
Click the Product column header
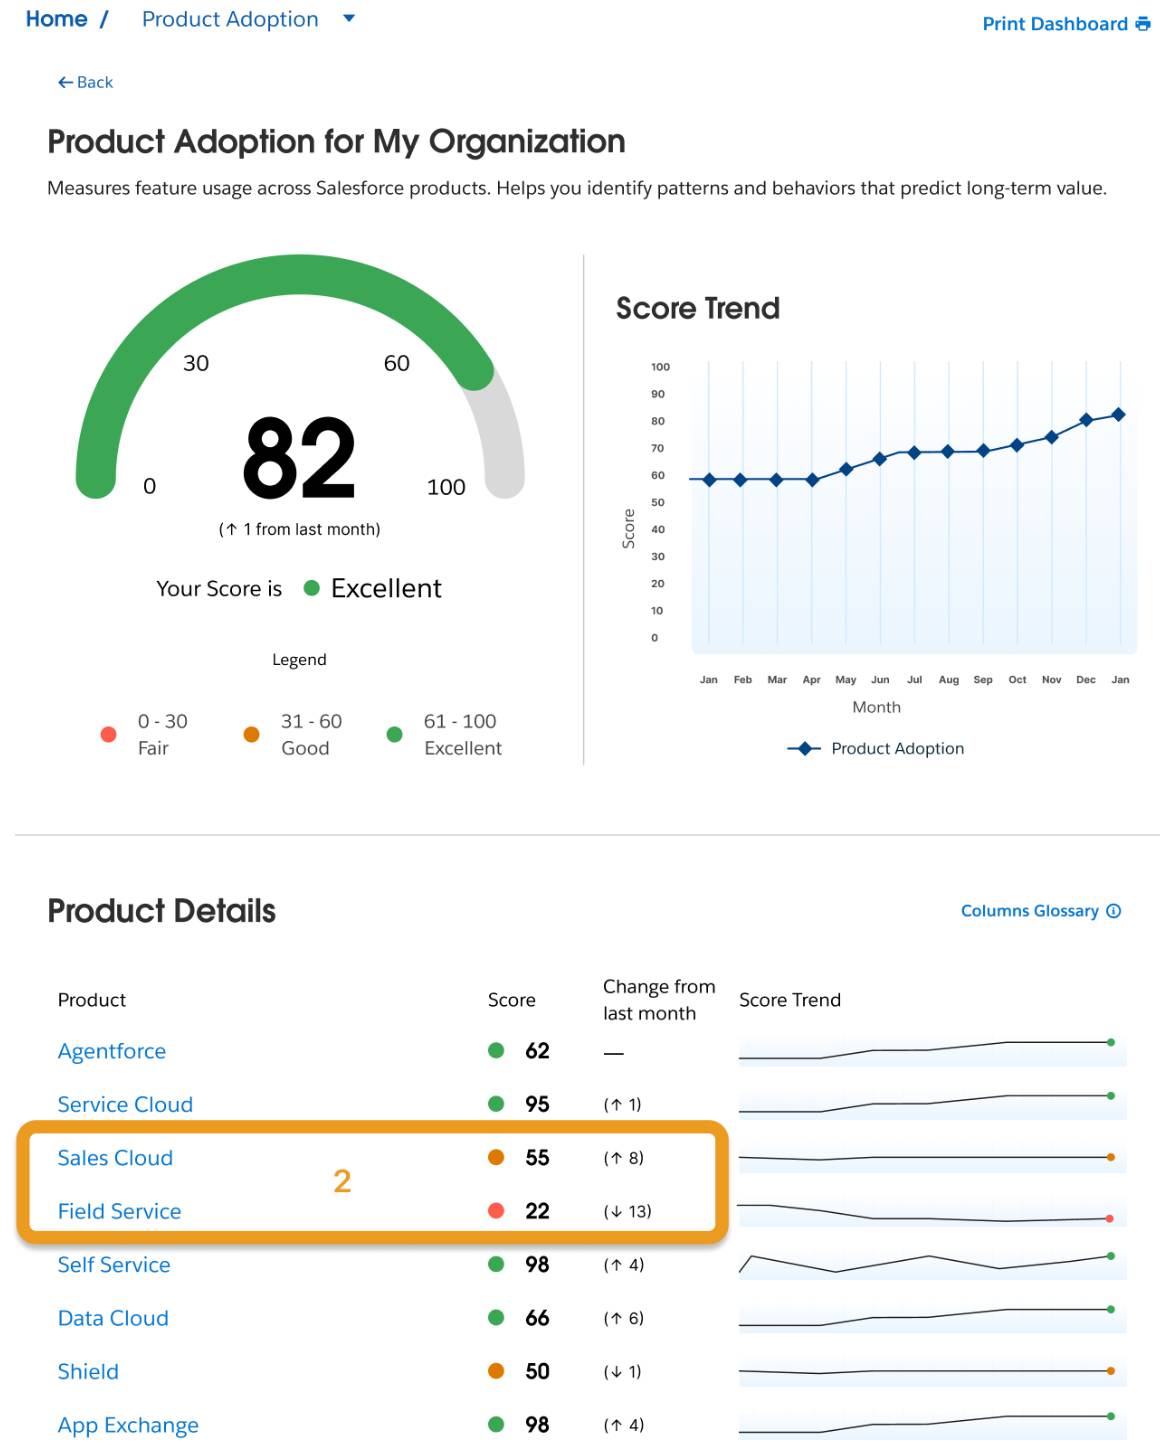pyautogui.click(x=92, y=1000)
